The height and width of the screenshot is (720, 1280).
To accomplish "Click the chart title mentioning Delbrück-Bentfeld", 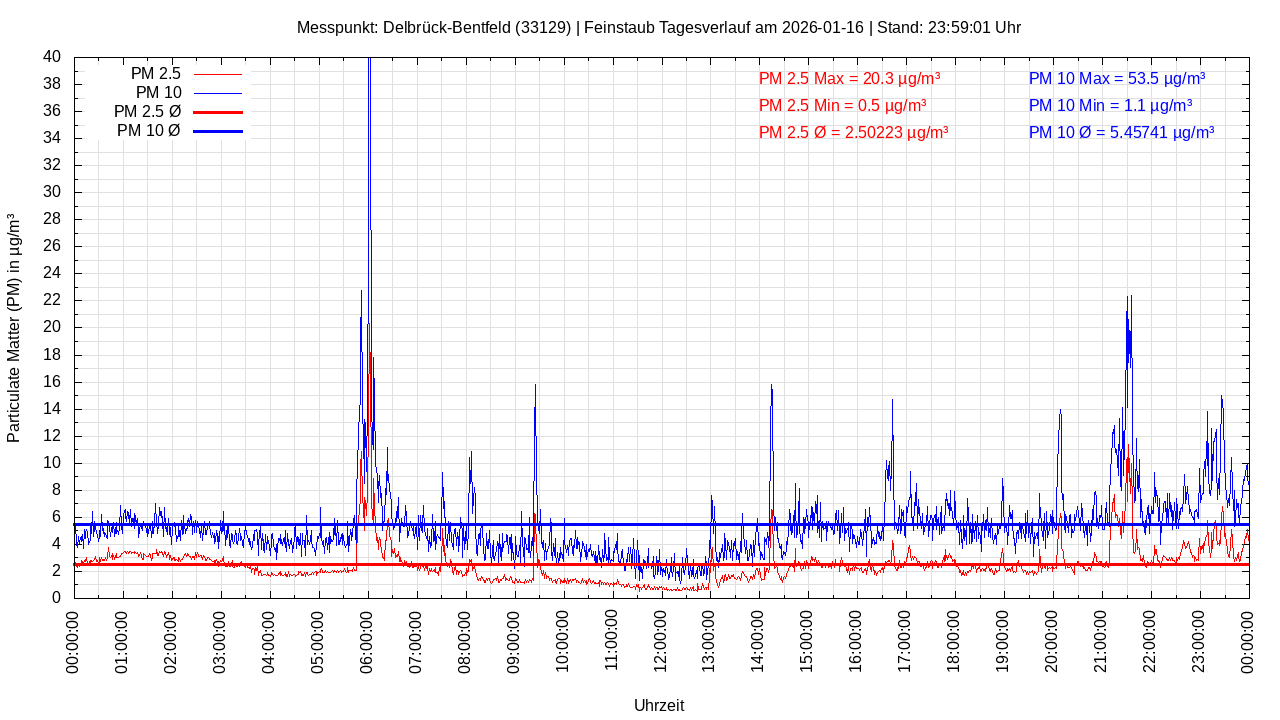I will (x=658, y=27).
